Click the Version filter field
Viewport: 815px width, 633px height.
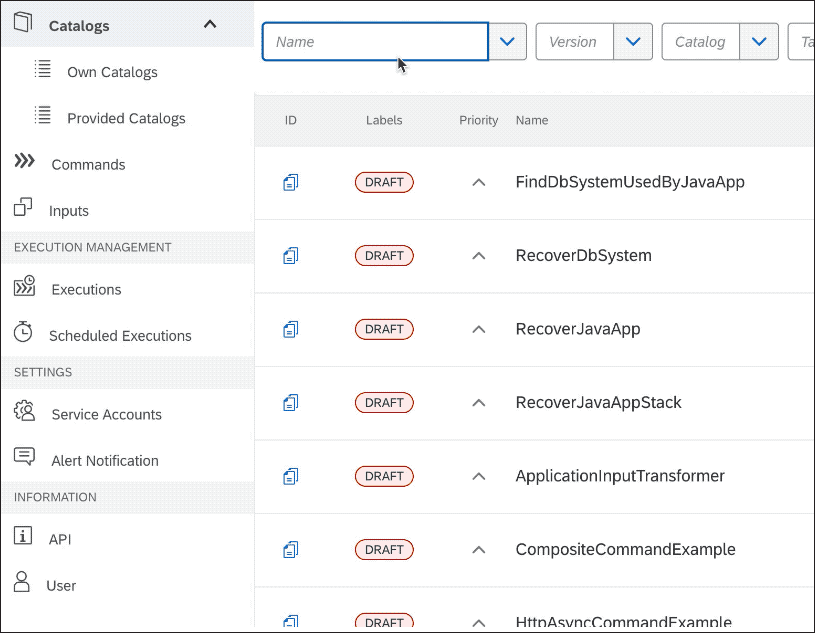(x=574, y=42)
